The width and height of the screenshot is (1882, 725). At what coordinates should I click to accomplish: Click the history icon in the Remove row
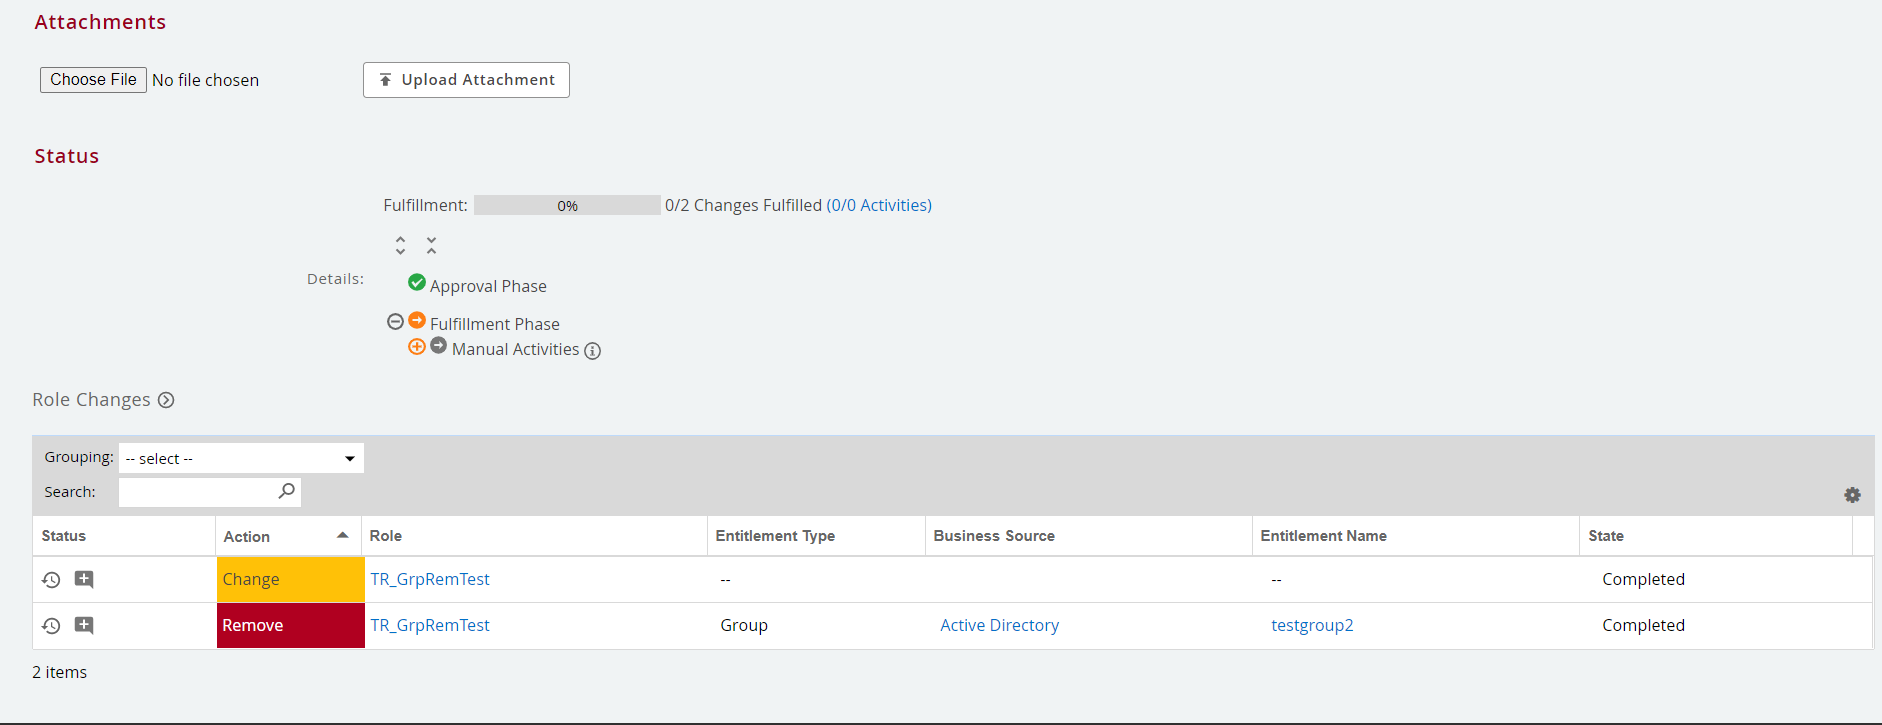tap(51, 626)
